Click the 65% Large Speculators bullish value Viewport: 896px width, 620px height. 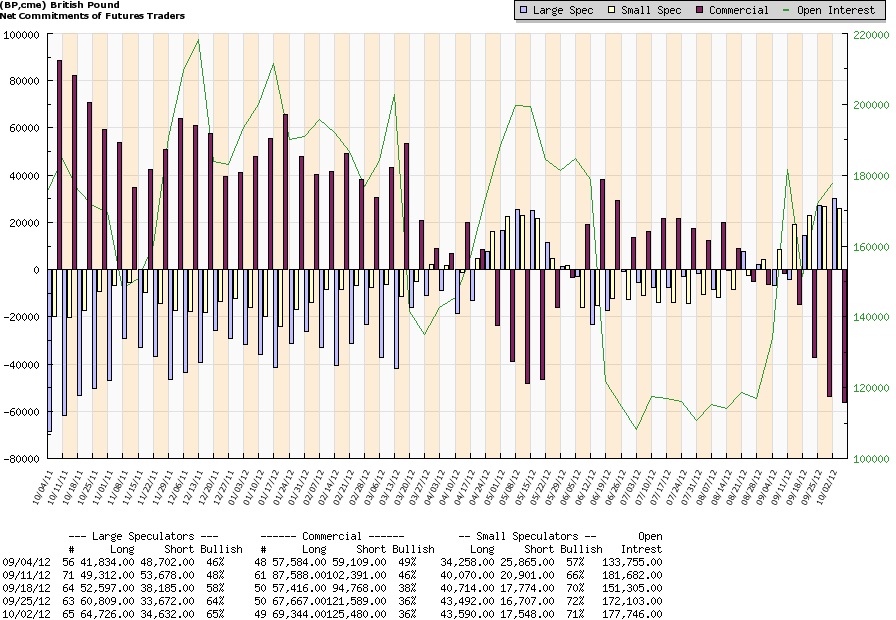pyautogui.click(x=215, y=614)
